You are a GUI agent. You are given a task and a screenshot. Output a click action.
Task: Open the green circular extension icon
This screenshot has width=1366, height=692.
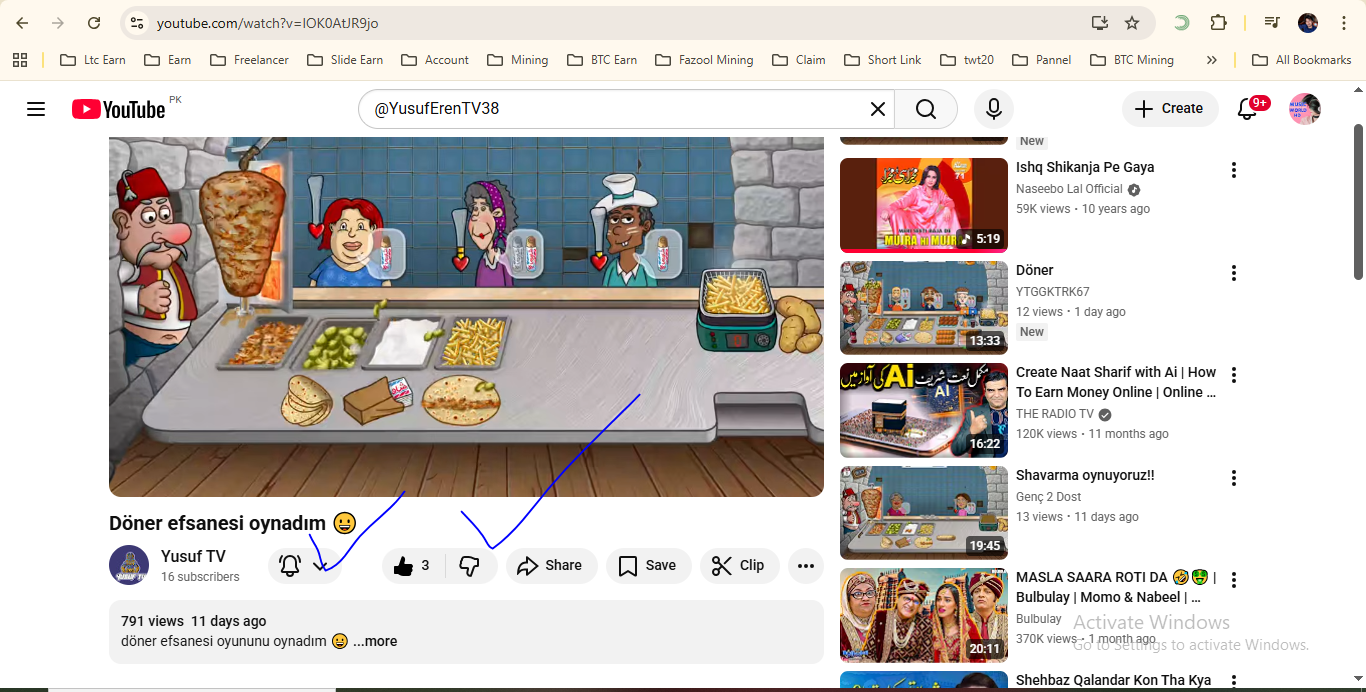1182,23
